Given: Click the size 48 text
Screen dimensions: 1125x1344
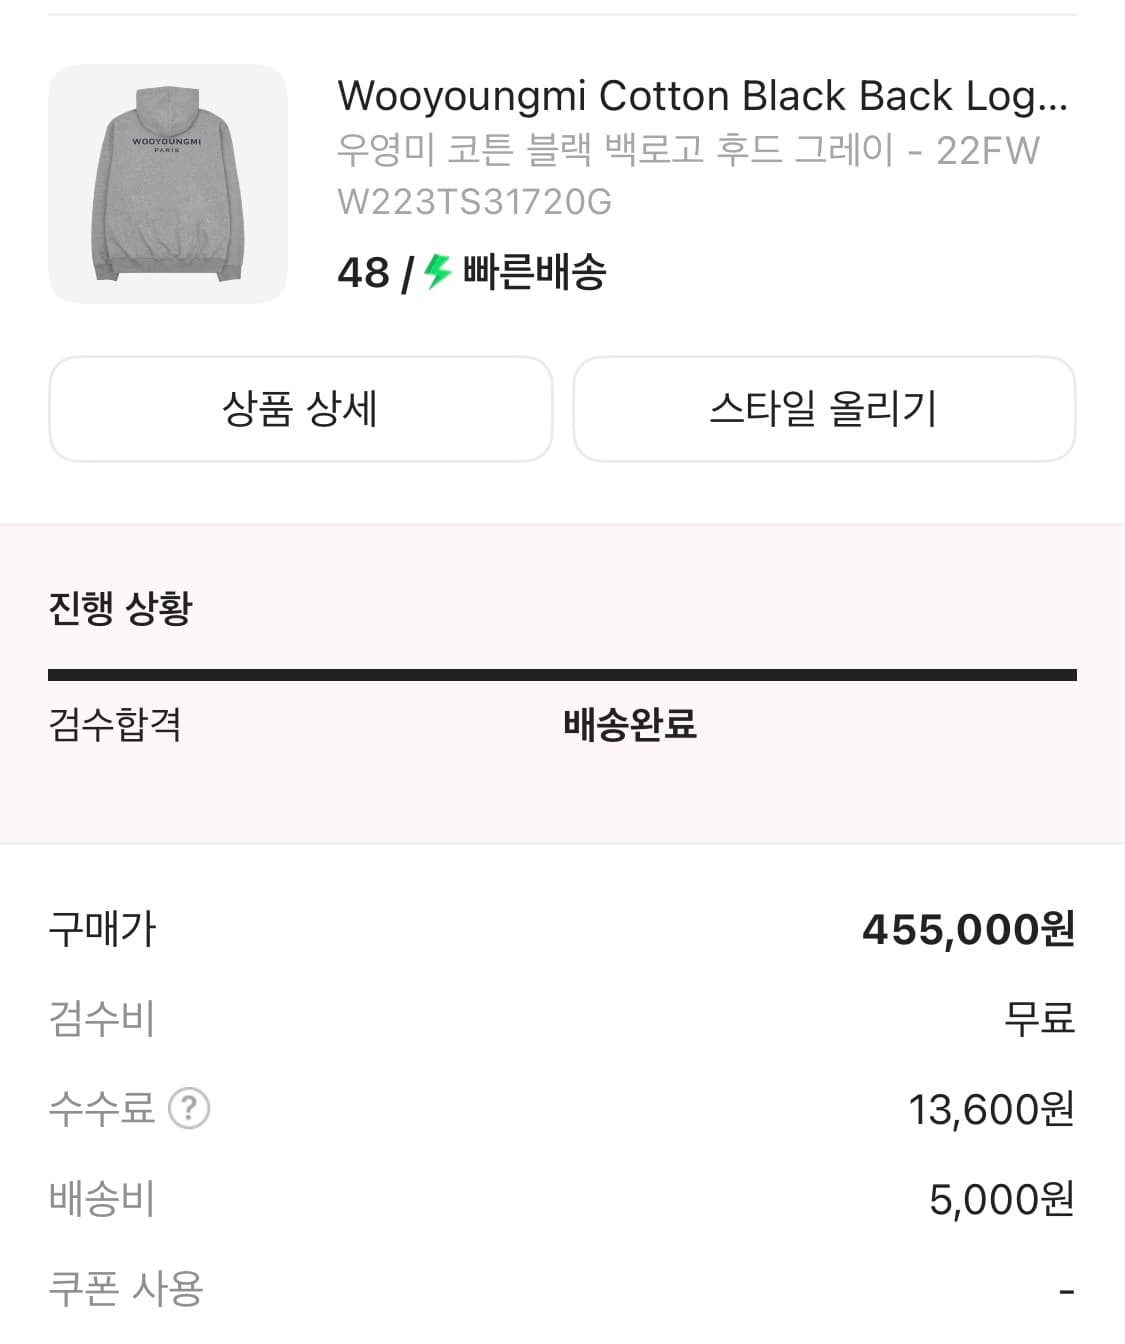Looking at the screenshot, I should (363, 272).
